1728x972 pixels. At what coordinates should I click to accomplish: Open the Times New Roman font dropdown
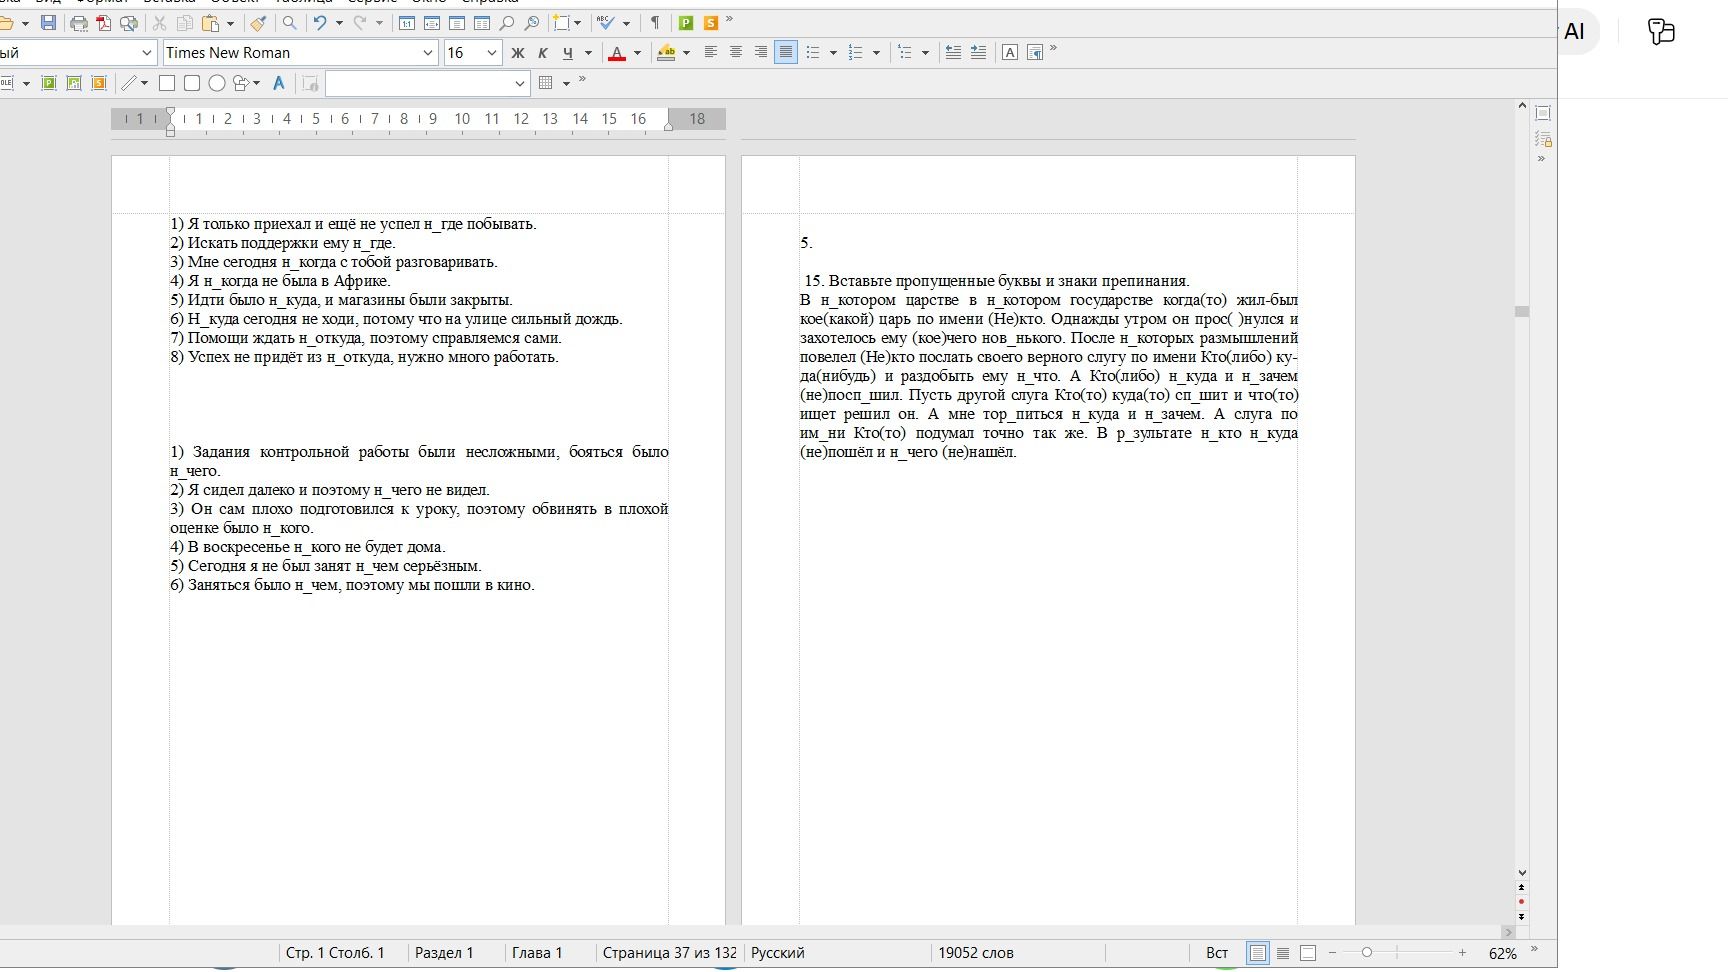pos(428,53)
